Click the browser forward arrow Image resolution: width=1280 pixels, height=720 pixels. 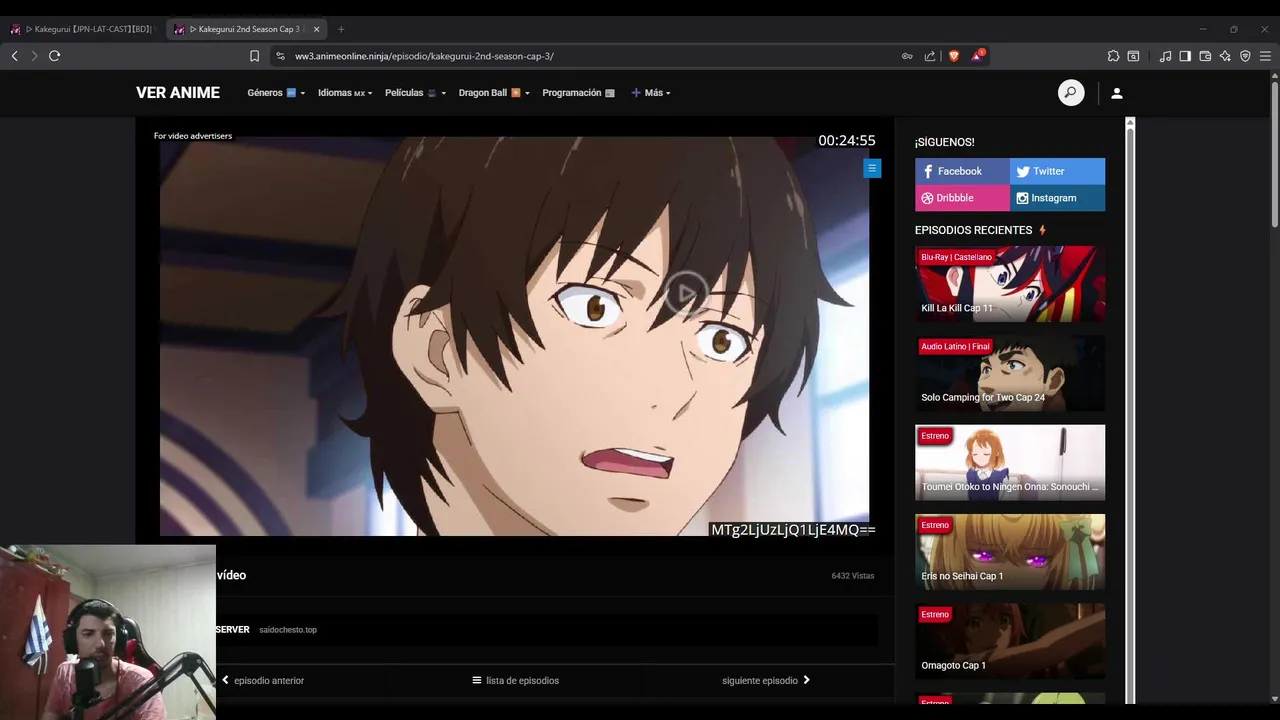(x=34, y=56)
